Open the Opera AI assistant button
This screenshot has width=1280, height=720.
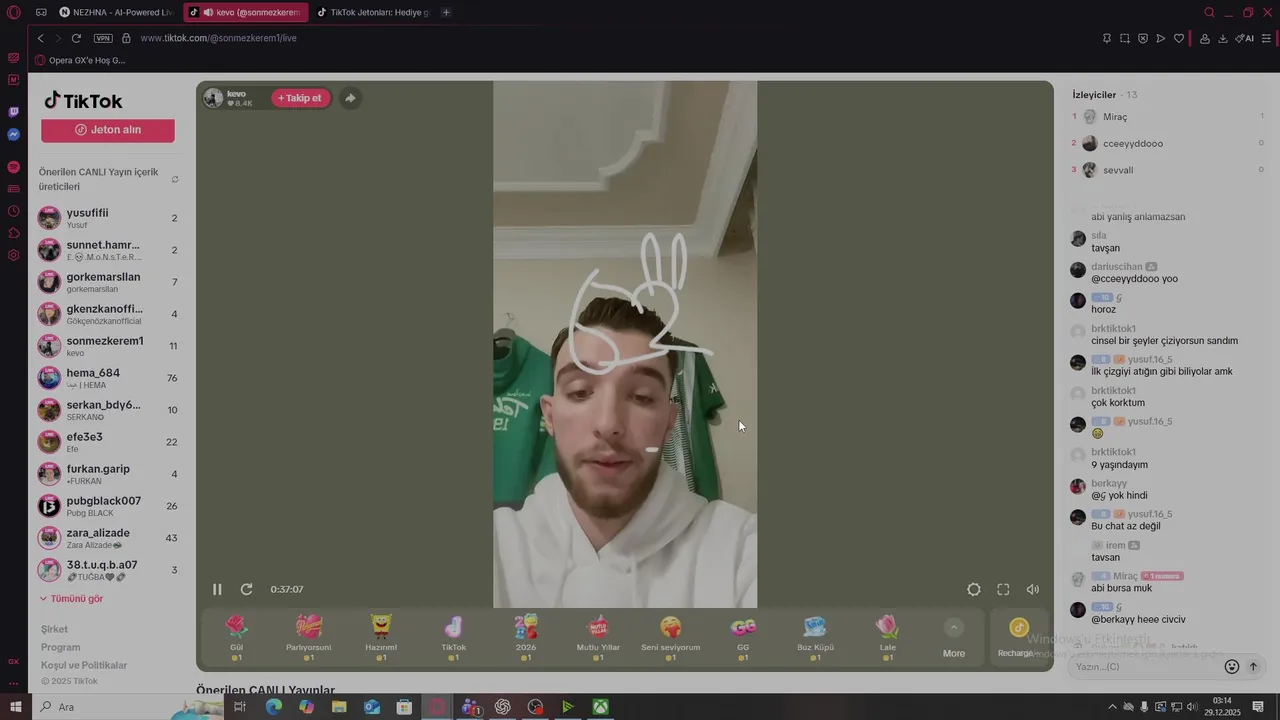pyautogui.click(x=1245, y=38)
